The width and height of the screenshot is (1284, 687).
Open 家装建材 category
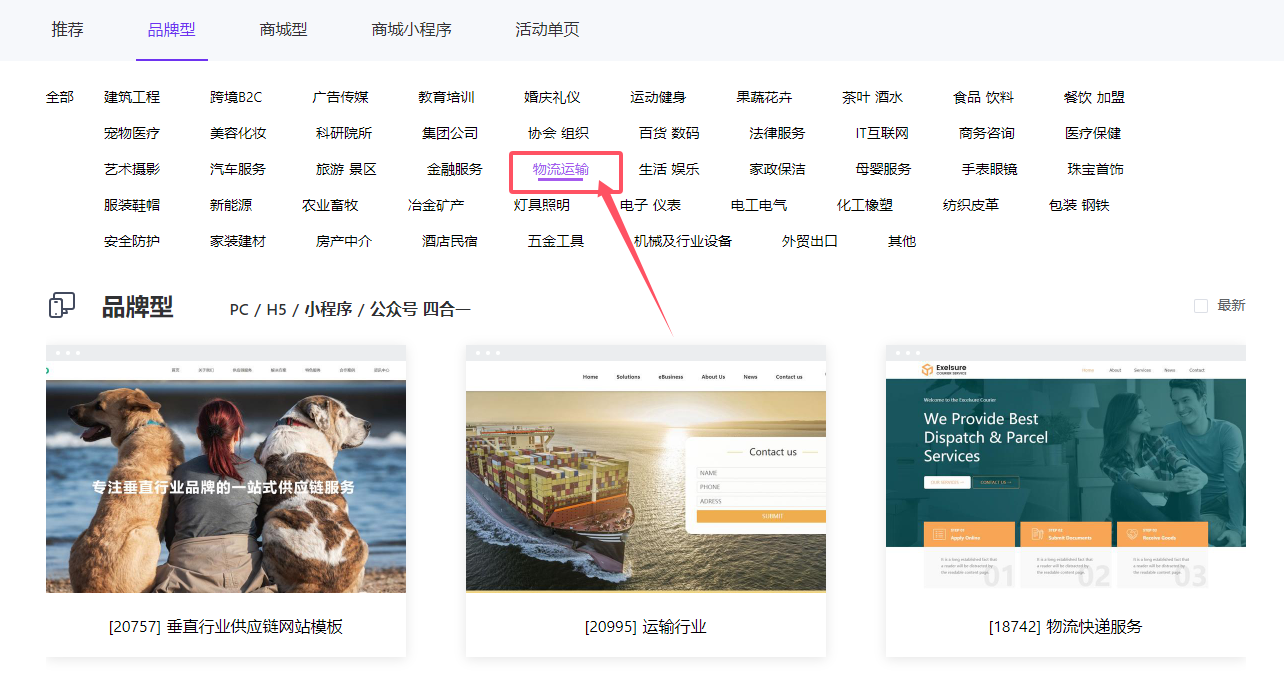point(238,241)
